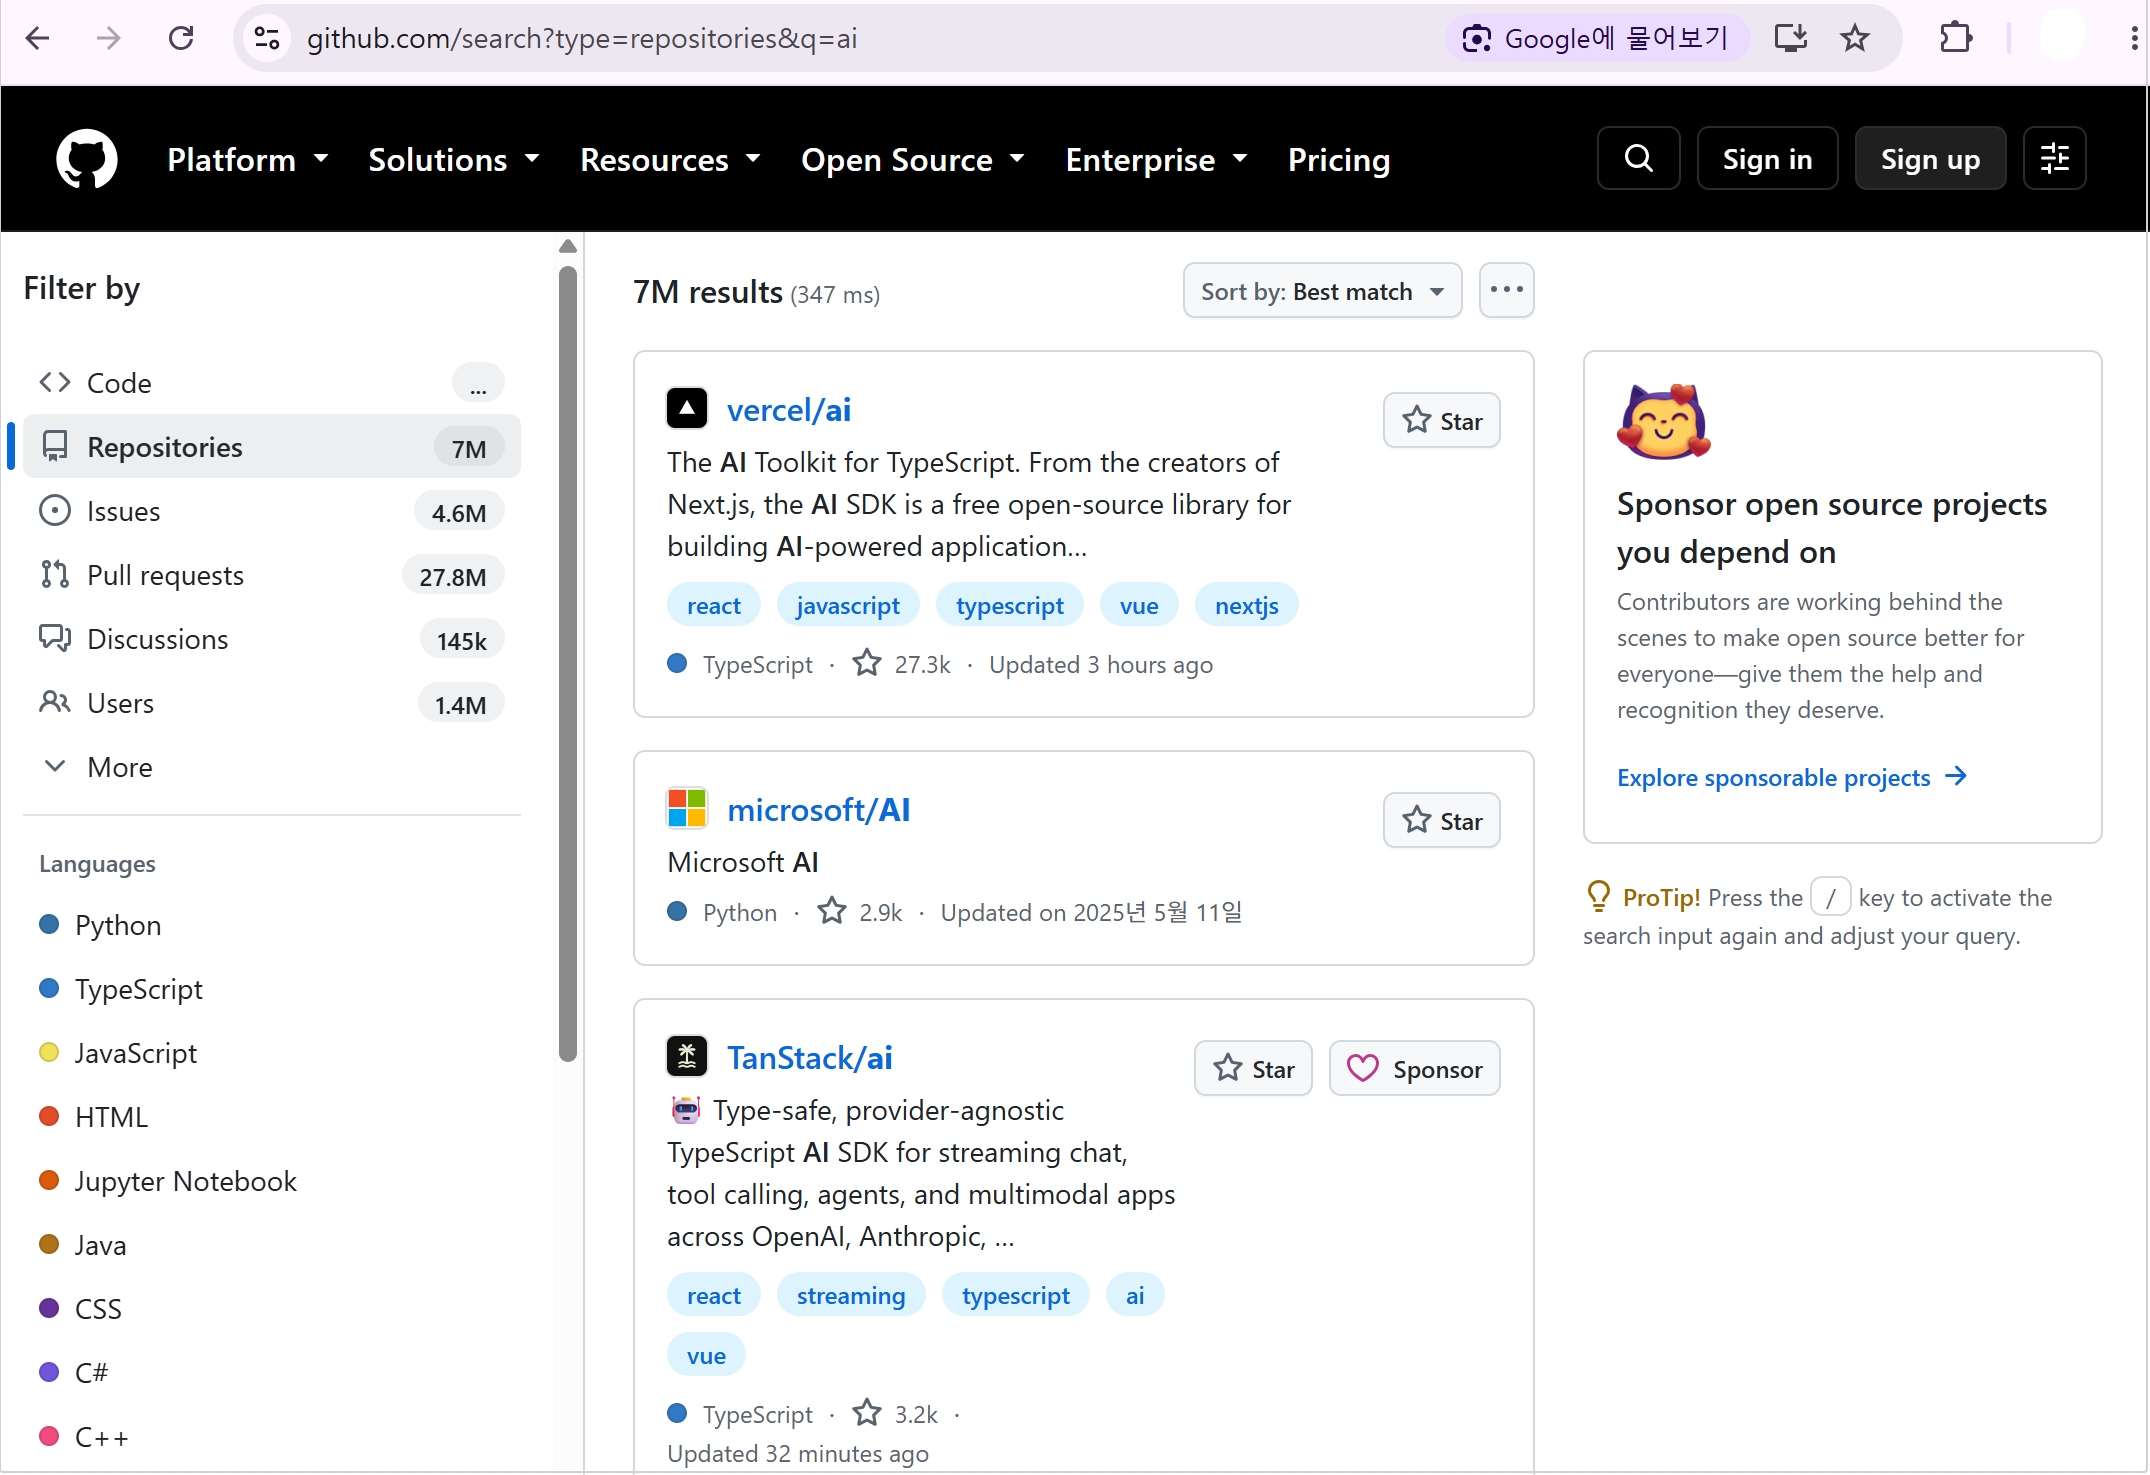Expand the Enterprise dropdown menu
Image resolution: width=2150 pixels, height=1475 pixels.
coord(1157,160)
